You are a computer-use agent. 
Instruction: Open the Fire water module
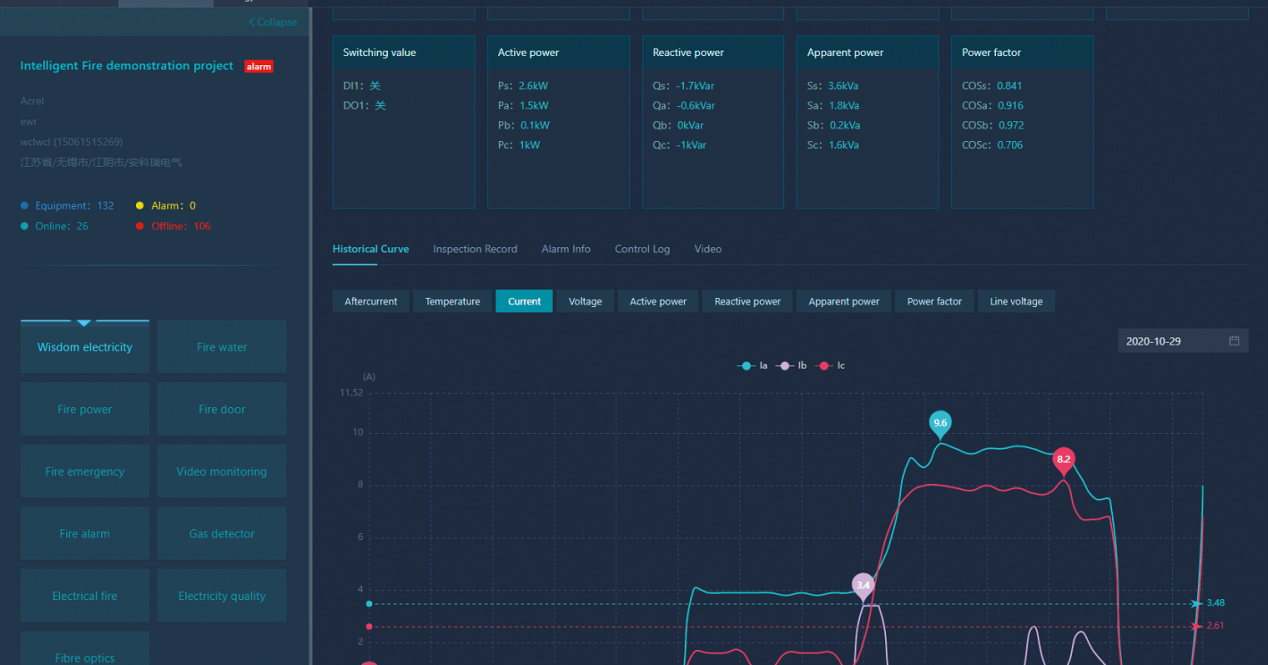click(222, 347)
